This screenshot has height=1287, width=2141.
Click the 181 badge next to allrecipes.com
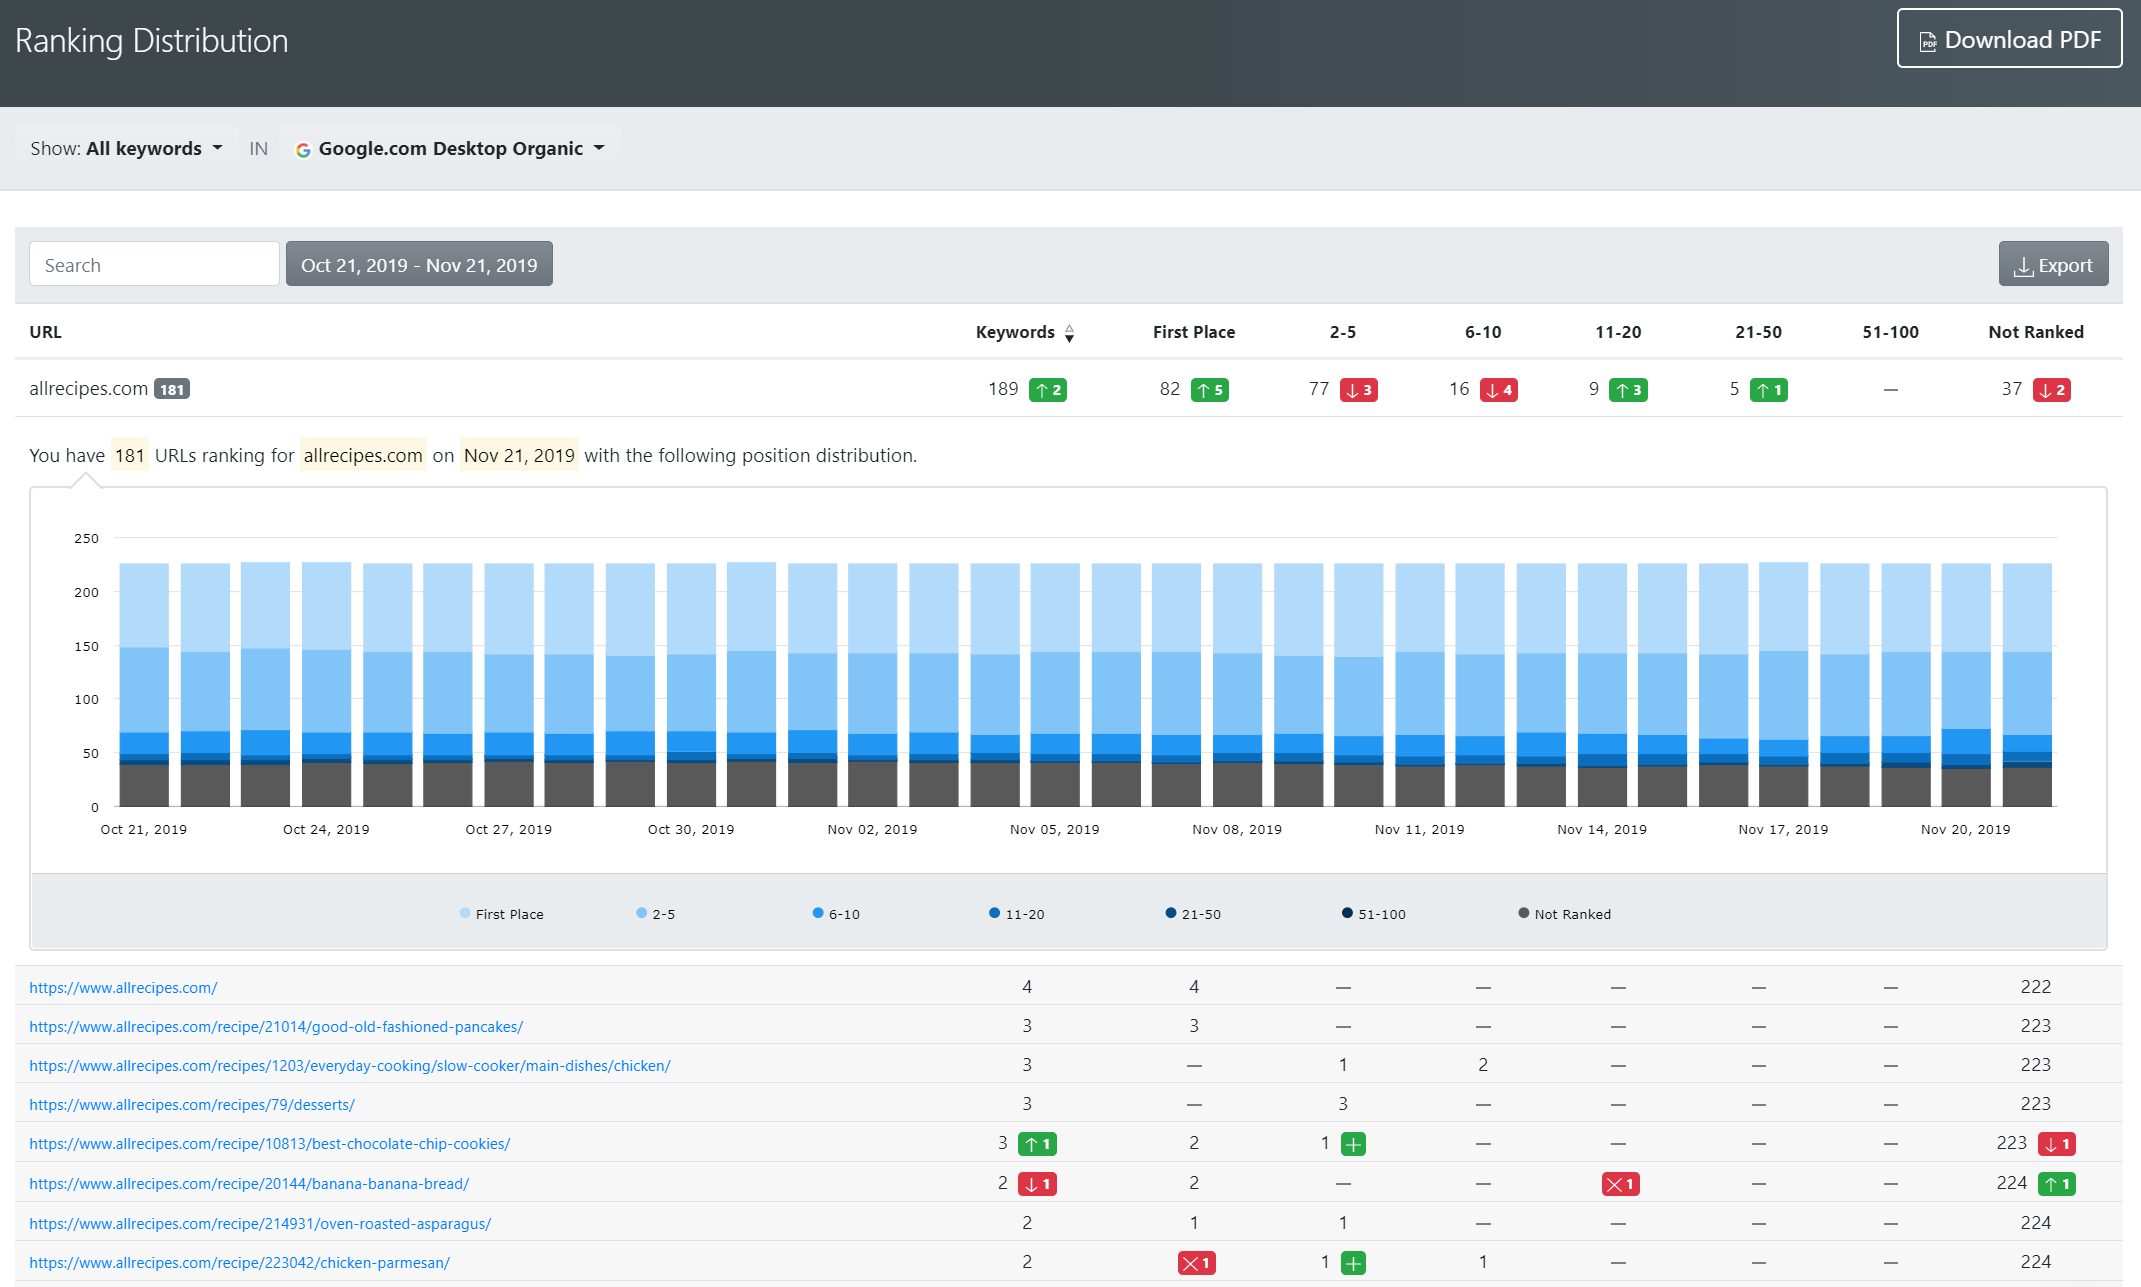pos(172,389)
